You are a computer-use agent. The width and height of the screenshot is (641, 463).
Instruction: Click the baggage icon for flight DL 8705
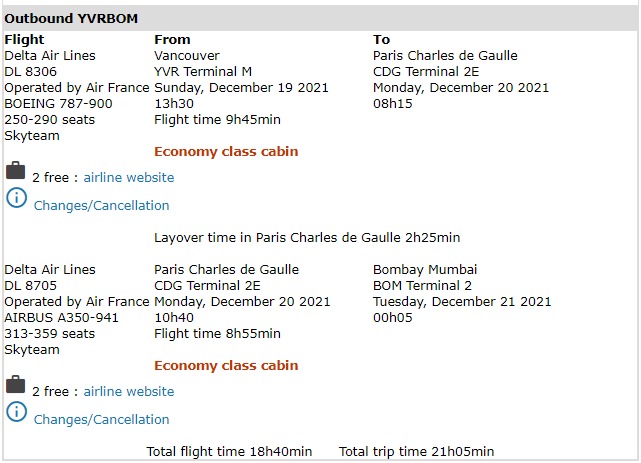click(15, 386)
